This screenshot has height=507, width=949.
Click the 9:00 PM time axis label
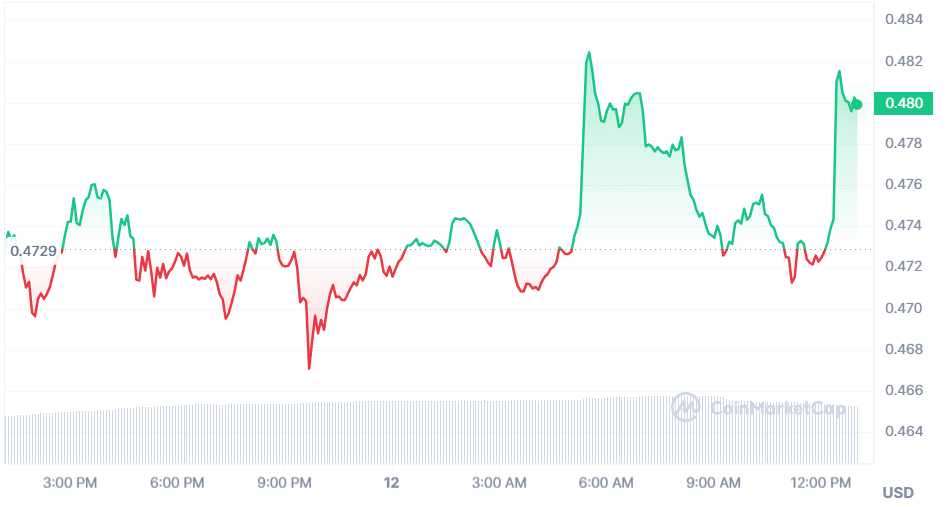285,483
